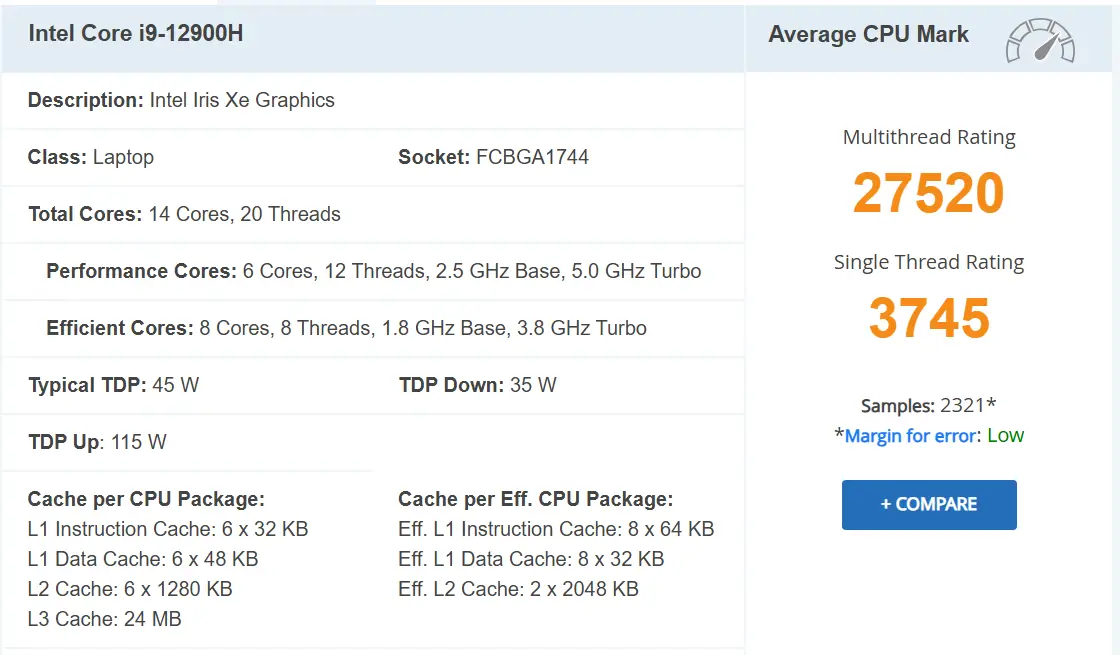Viewport: 1120px width, 655px height.
Task: Select the 27520 multithread rating score
Action: point(929,193)
